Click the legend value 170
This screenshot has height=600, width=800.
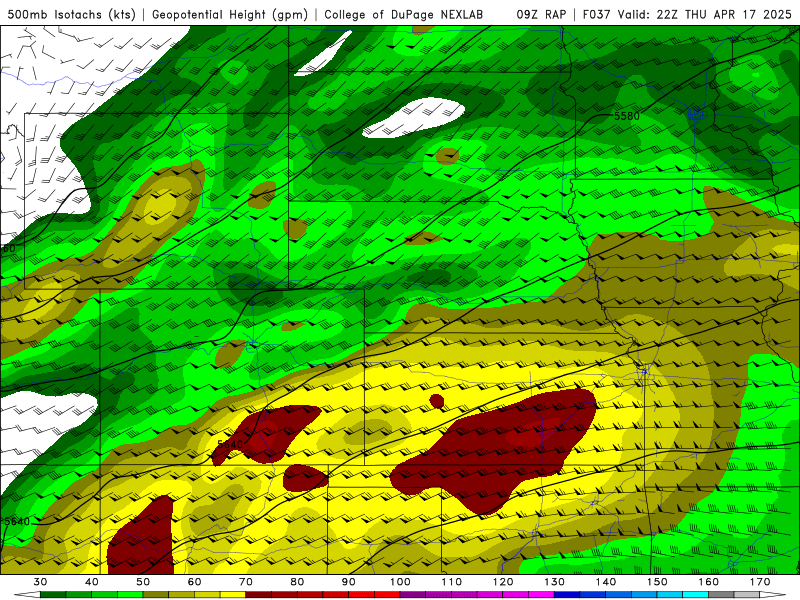(x=760, y=582)
